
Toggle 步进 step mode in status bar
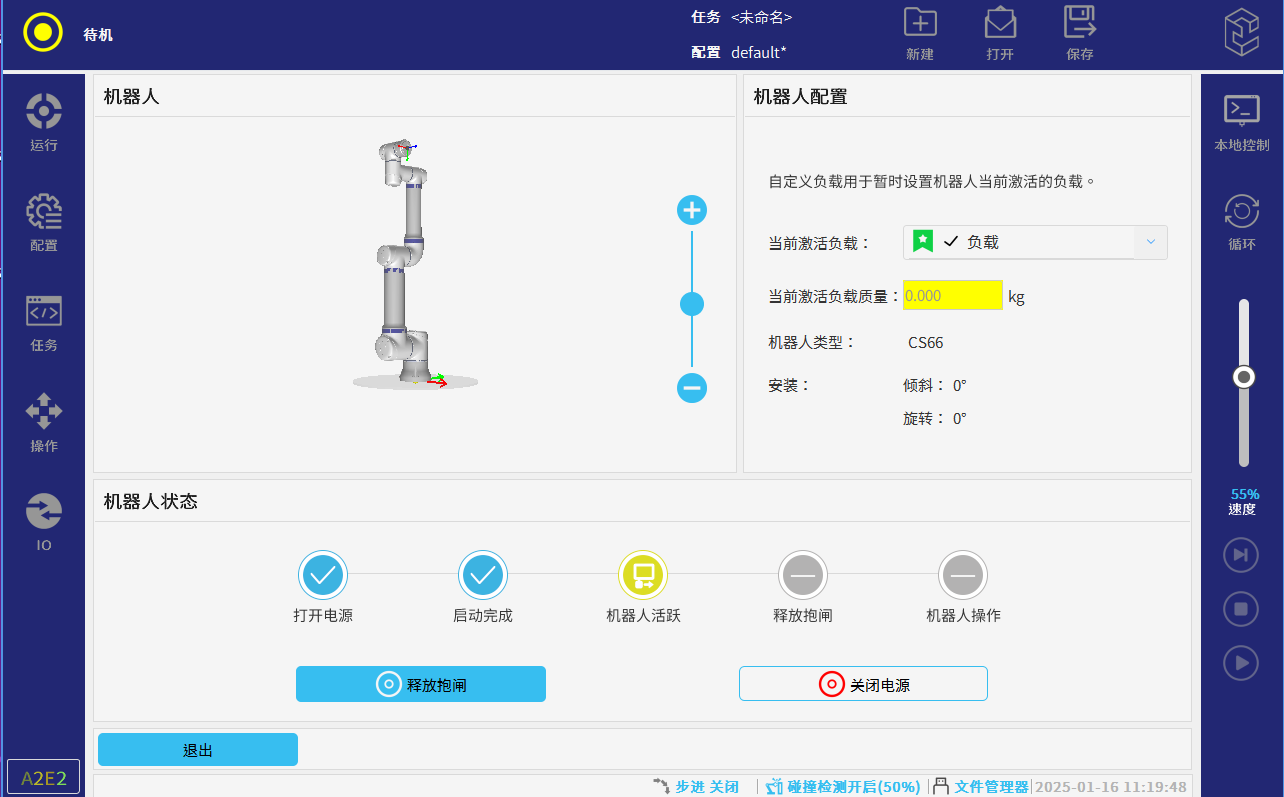point(697,787)
